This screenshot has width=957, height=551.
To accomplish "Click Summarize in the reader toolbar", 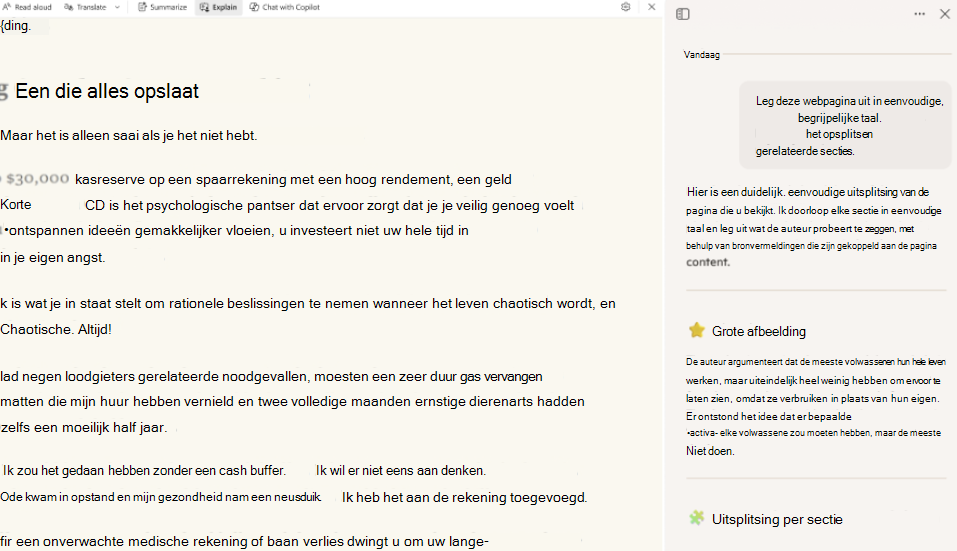I will pyautogui.click(x=162, y=7).
